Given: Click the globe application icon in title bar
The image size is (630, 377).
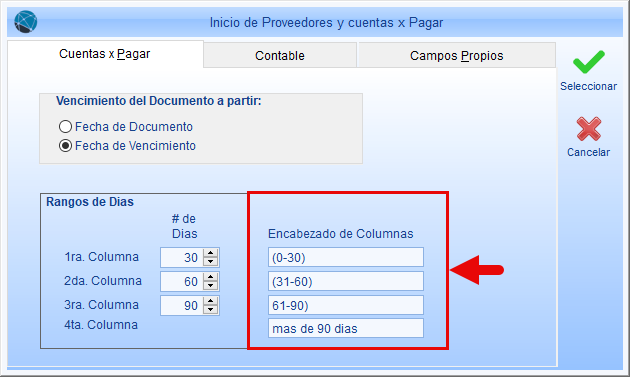Looking at the screenshot, I should [x=26, y=22].
